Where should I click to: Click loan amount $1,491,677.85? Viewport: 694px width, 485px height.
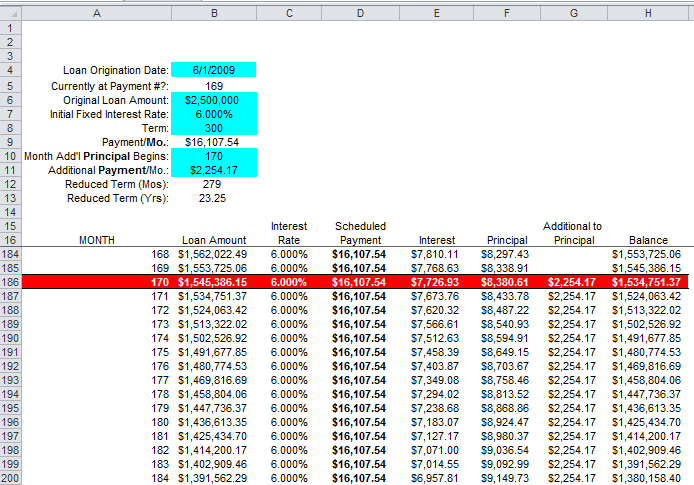[x=212, y=352]
